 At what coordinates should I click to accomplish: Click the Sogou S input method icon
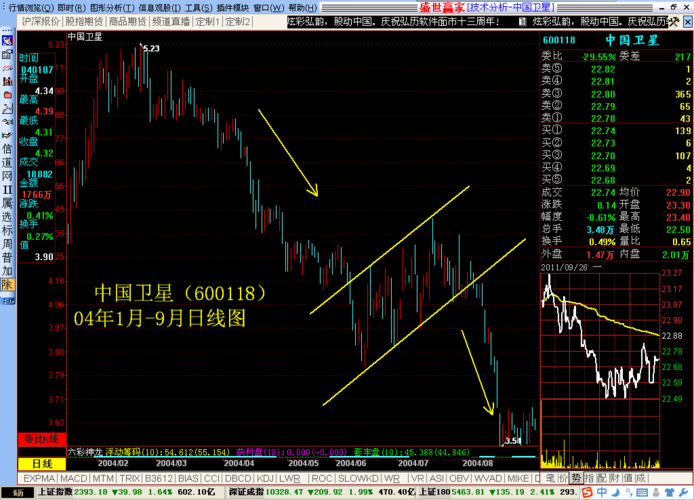(587, 492)
